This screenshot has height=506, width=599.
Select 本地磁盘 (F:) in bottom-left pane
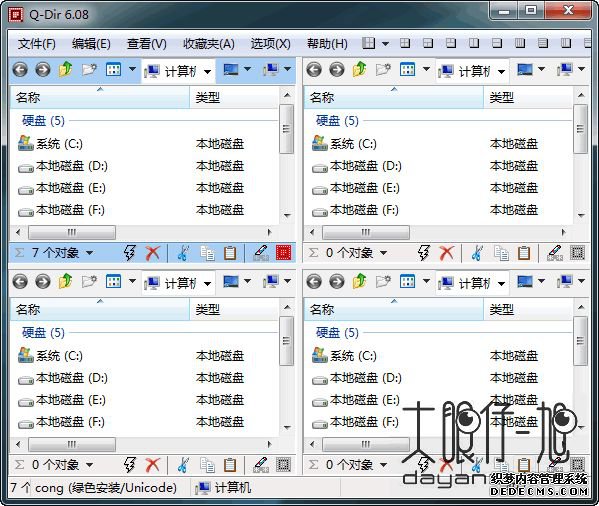(x=62, y=422)
